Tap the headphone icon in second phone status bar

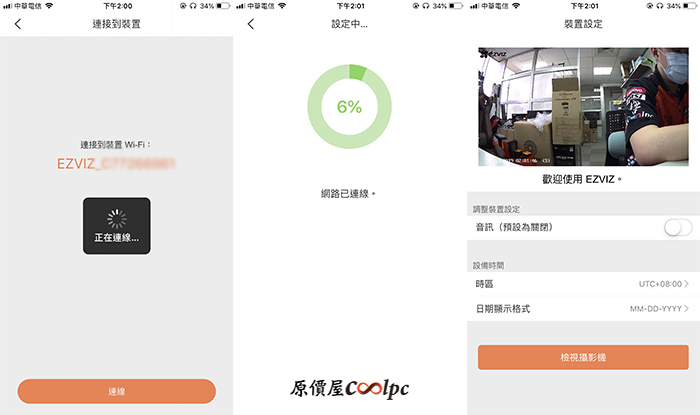[425, 6]
